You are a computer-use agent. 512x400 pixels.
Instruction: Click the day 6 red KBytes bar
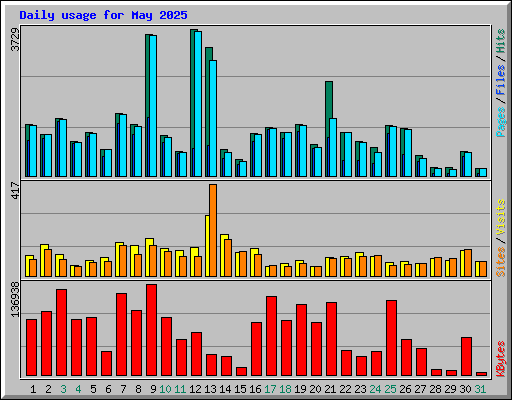(x=106, y=364)
